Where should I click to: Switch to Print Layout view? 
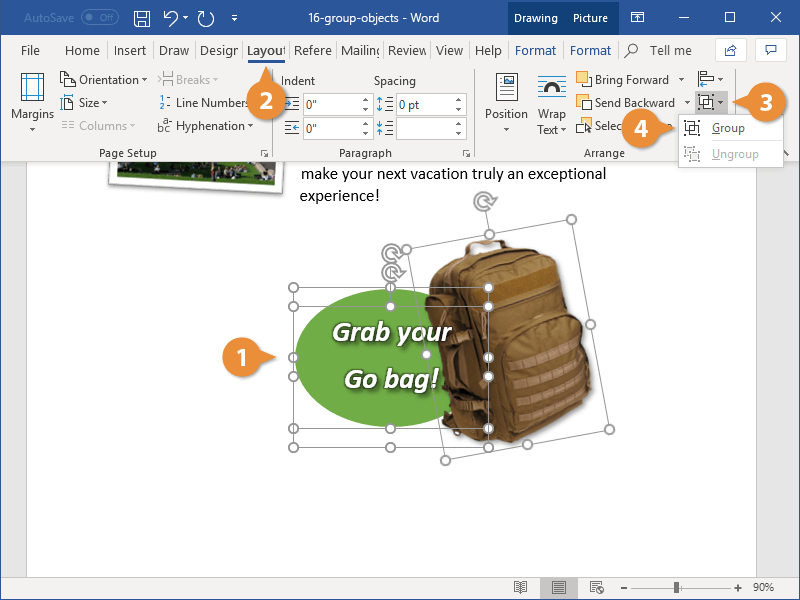(558, 588)
